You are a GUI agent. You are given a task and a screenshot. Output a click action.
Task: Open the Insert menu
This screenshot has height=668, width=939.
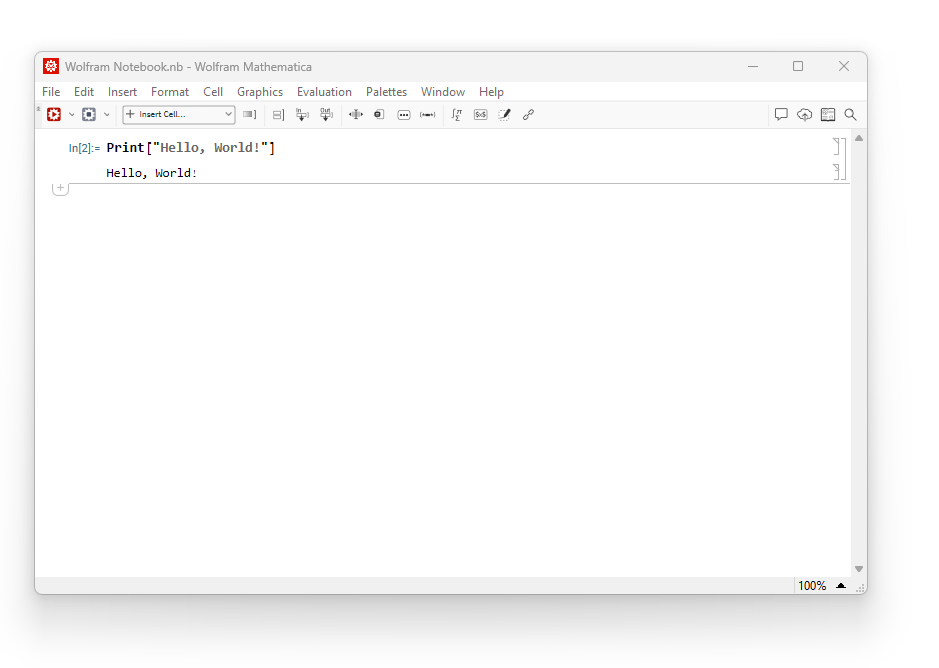coord(122,92)
